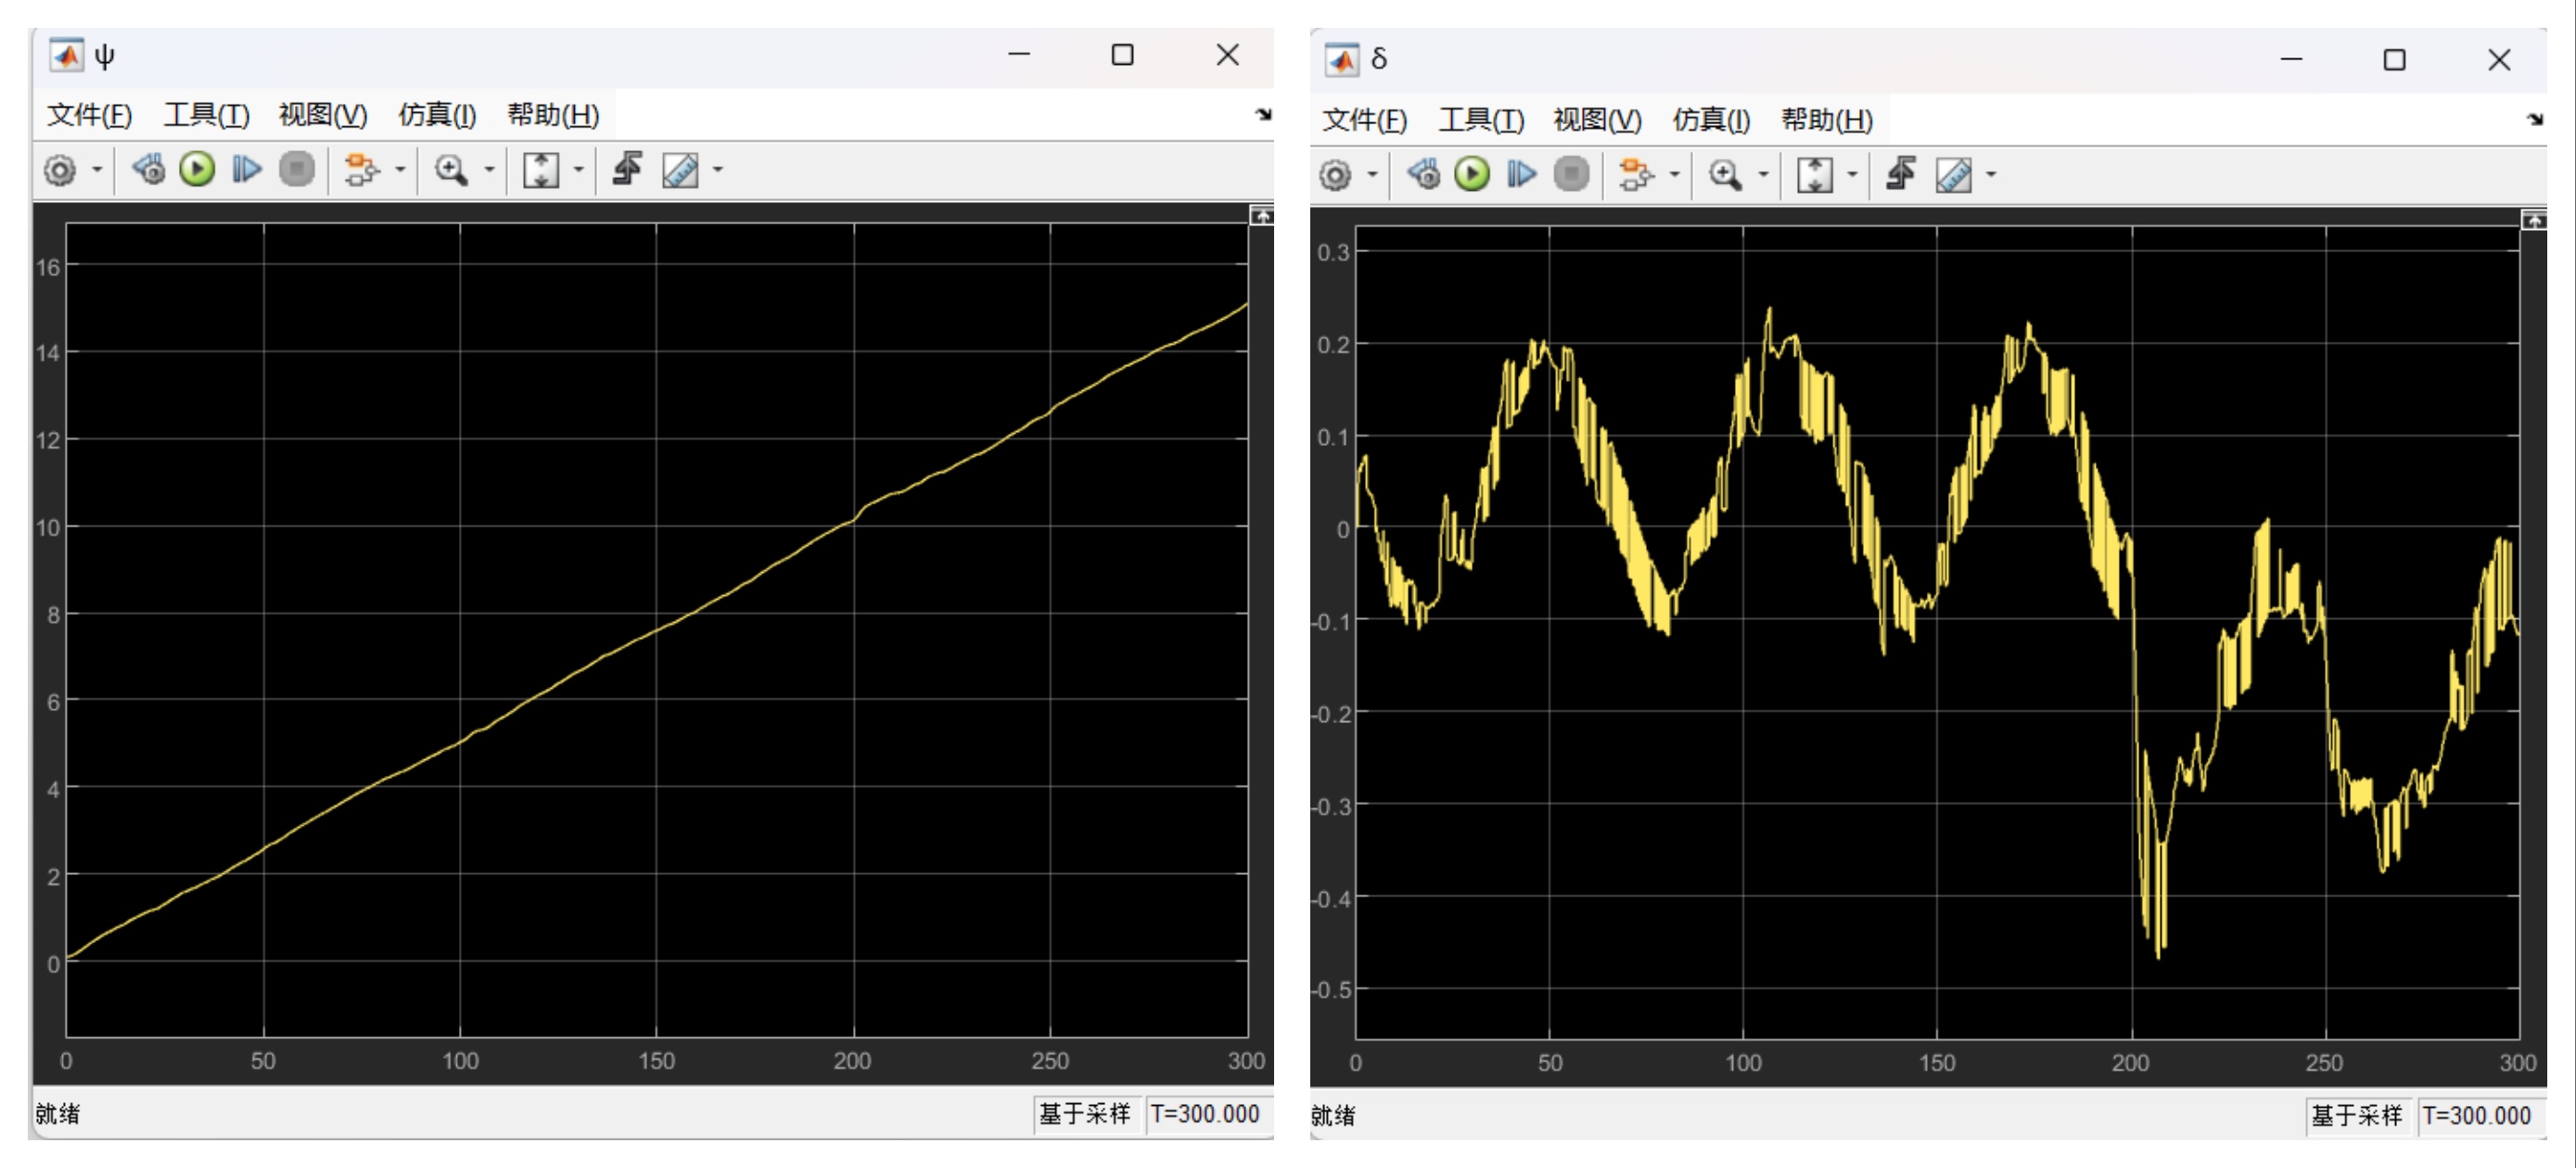Open 帮助(H) menu in δ scope window
2576x1168 pixels.
(1827, 120)
